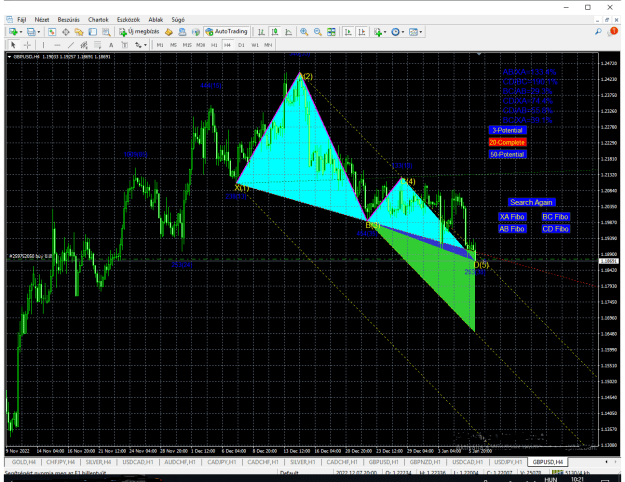Toggle the Navigator window icon

[x=79, y=32]
